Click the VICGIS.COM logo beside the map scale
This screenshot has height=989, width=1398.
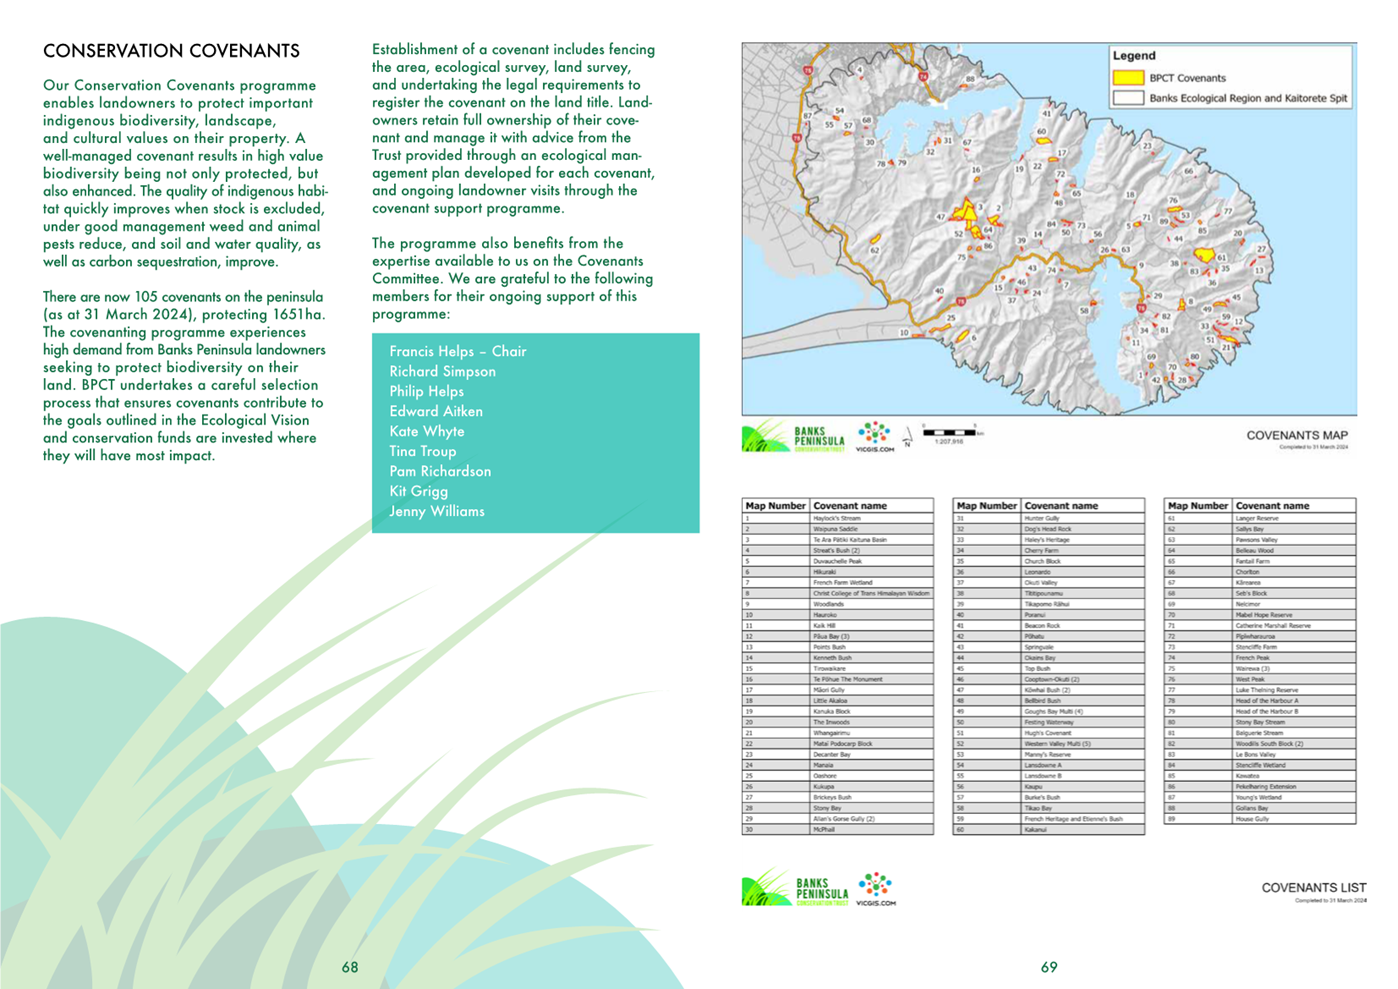(874, 437)
